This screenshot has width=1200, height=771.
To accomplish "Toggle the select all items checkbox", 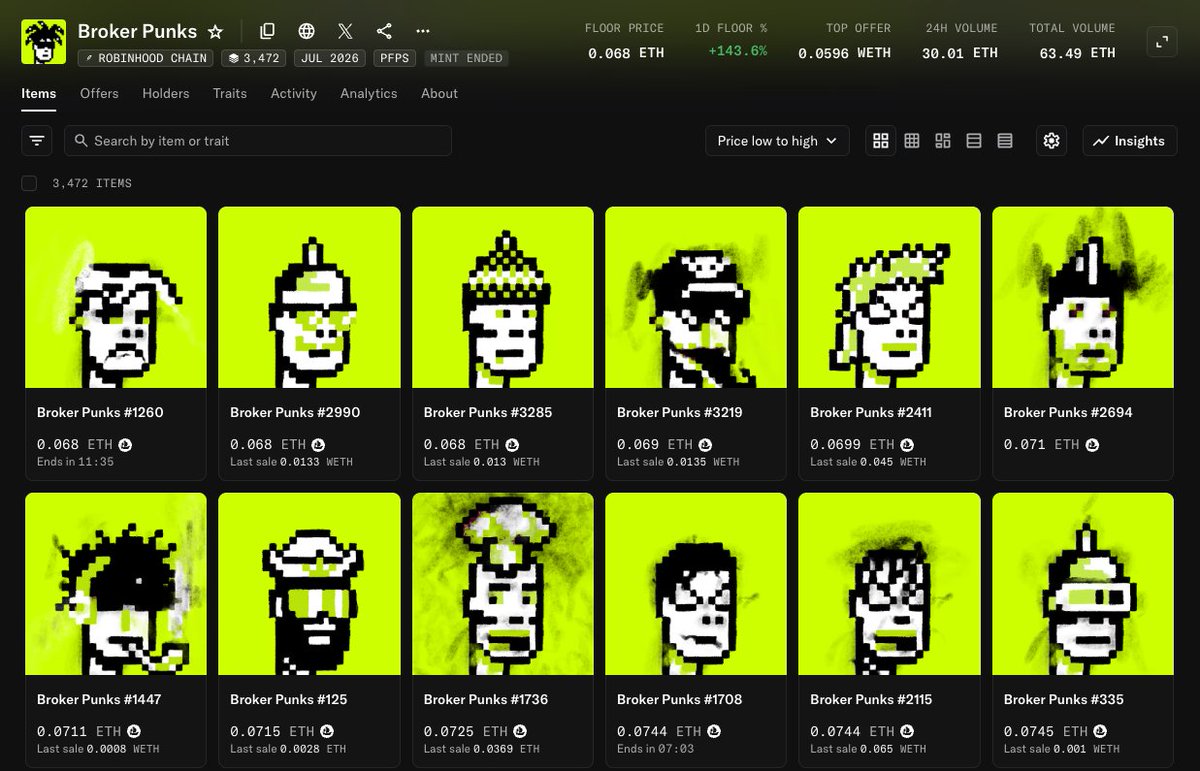I will click(x=29, y=183).
